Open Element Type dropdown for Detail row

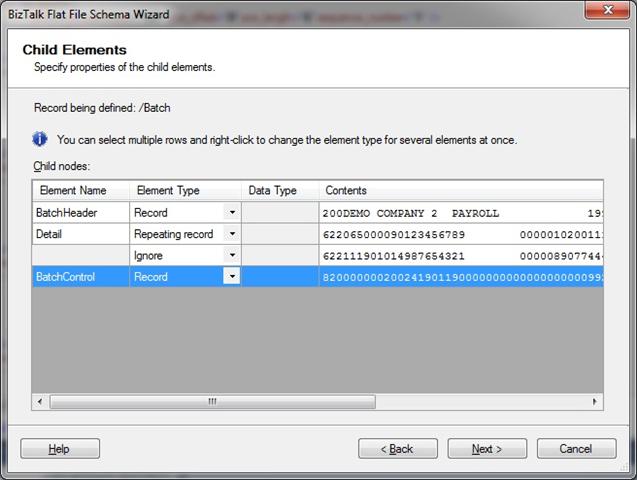pos(232,234)
